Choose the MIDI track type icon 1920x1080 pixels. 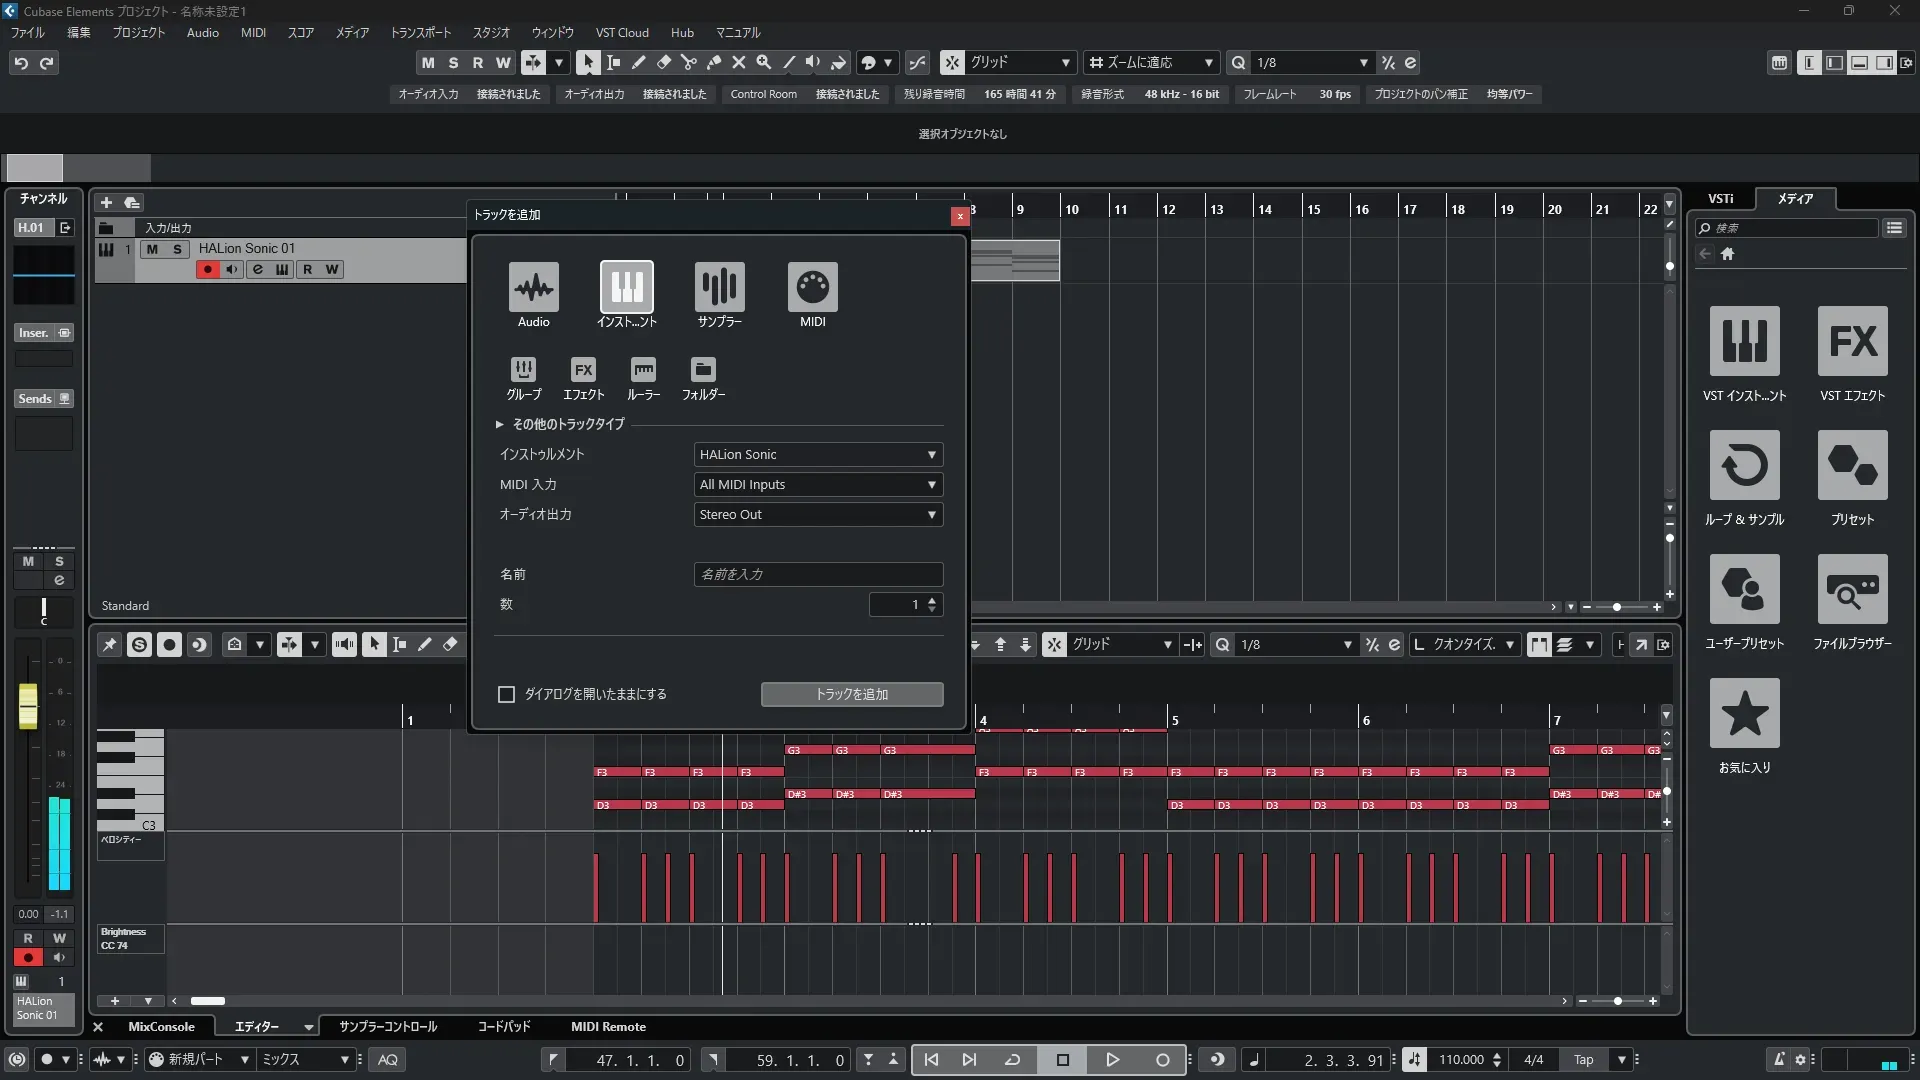pos(812,288)
